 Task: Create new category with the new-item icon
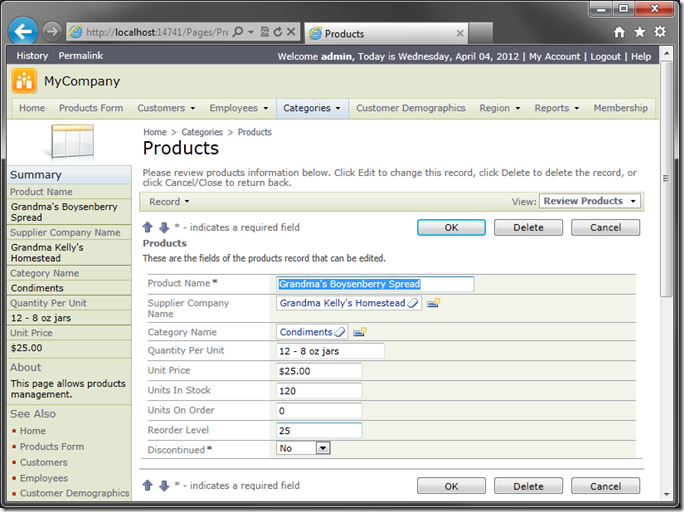click(x=360, y=332)
